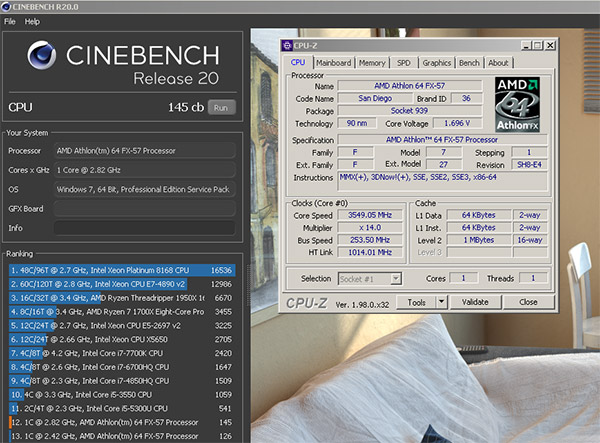Select ranking row 9 Core i7-4850HQ
600x443 pixels.
click(x=122, y=381)
